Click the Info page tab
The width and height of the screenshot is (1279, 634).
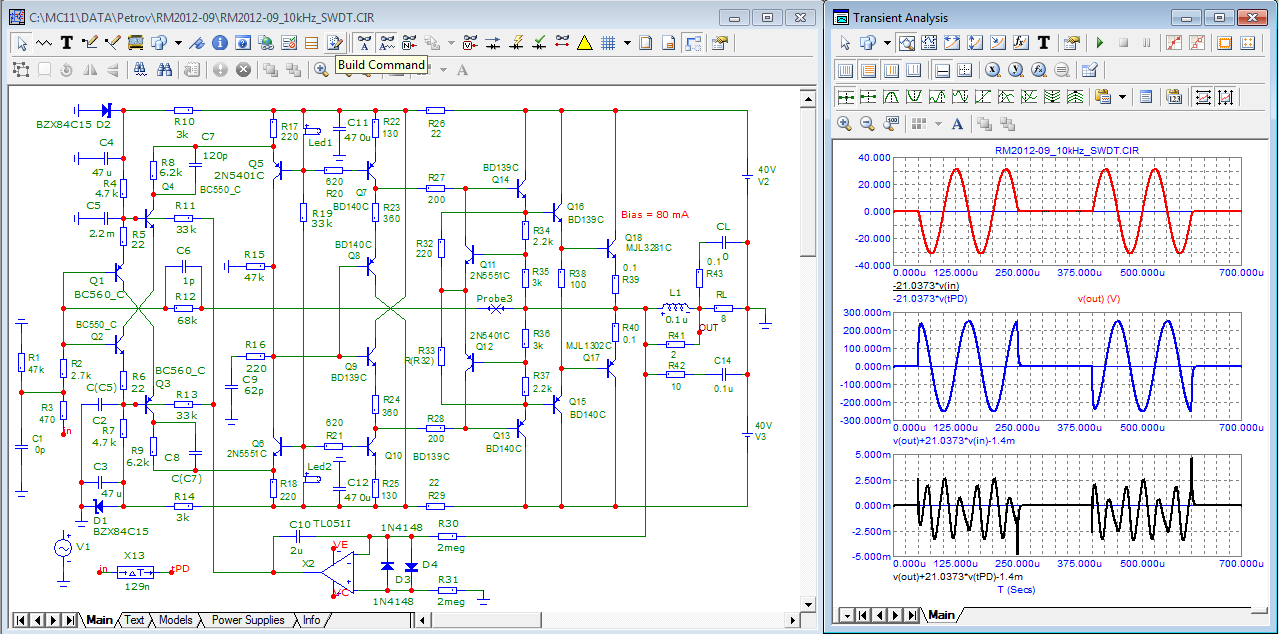pos(312,620)
